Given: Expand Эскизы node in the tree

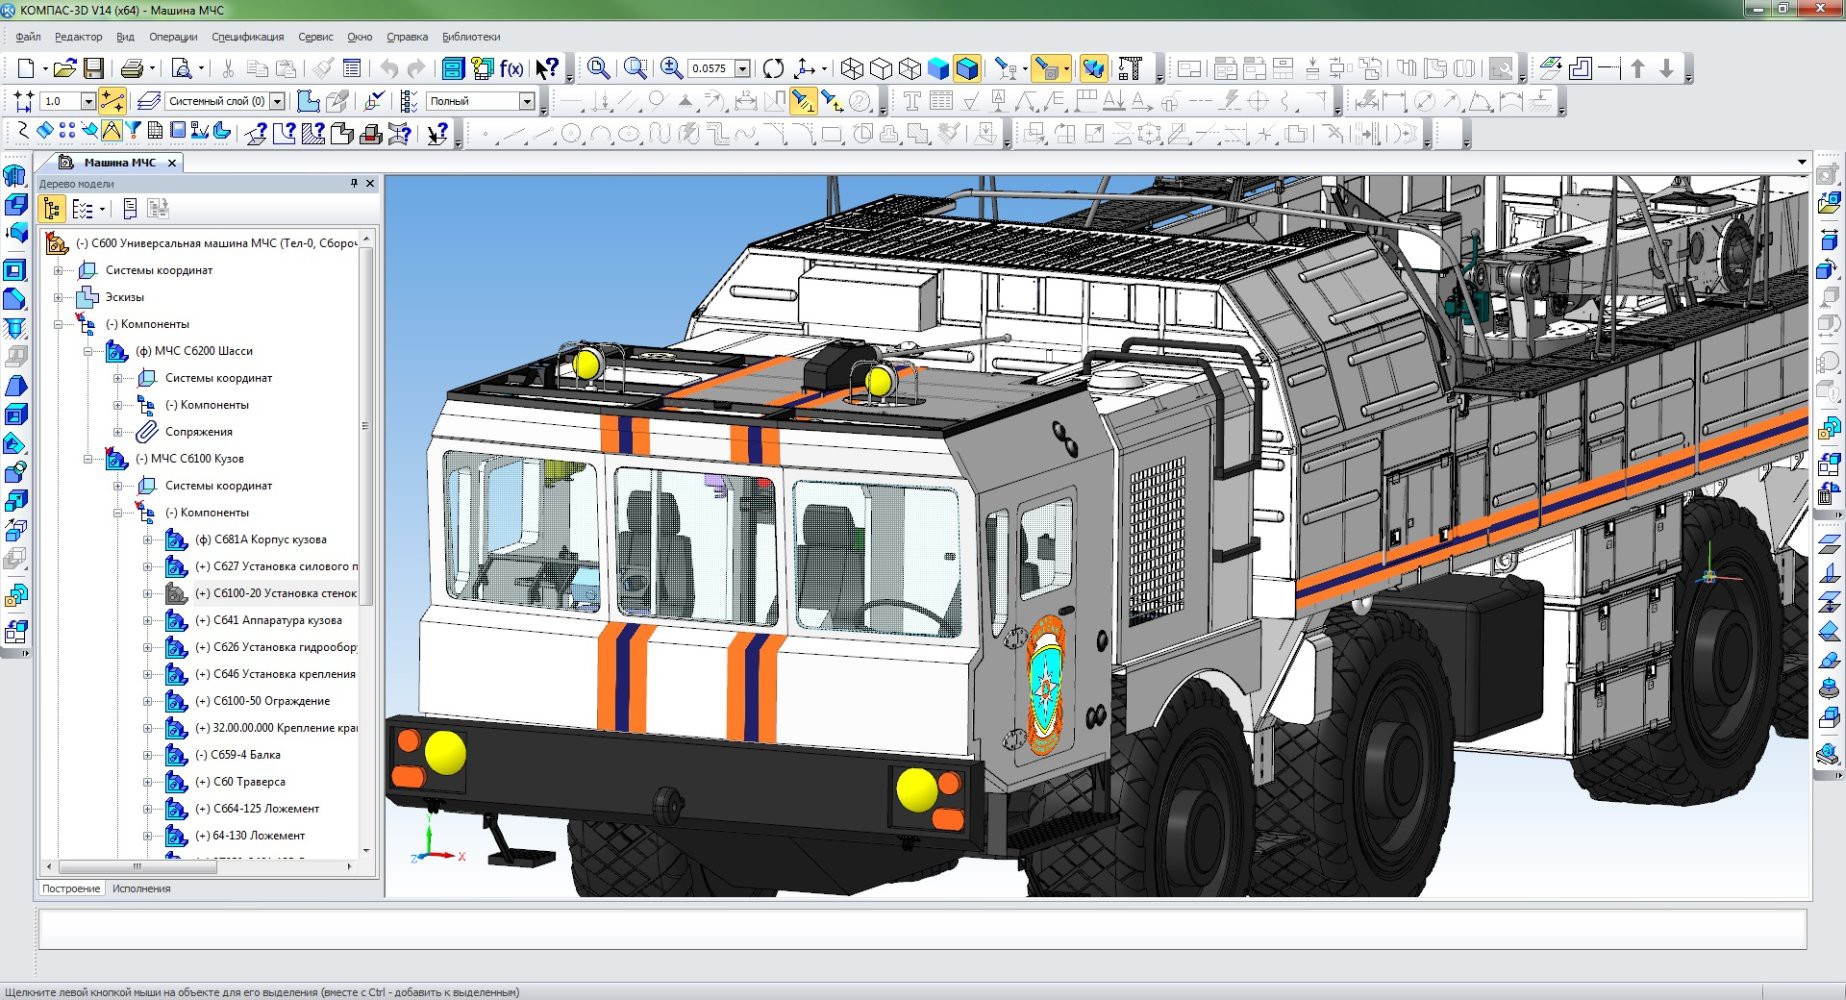Looking at the screenshot, I should coord(58,297).
